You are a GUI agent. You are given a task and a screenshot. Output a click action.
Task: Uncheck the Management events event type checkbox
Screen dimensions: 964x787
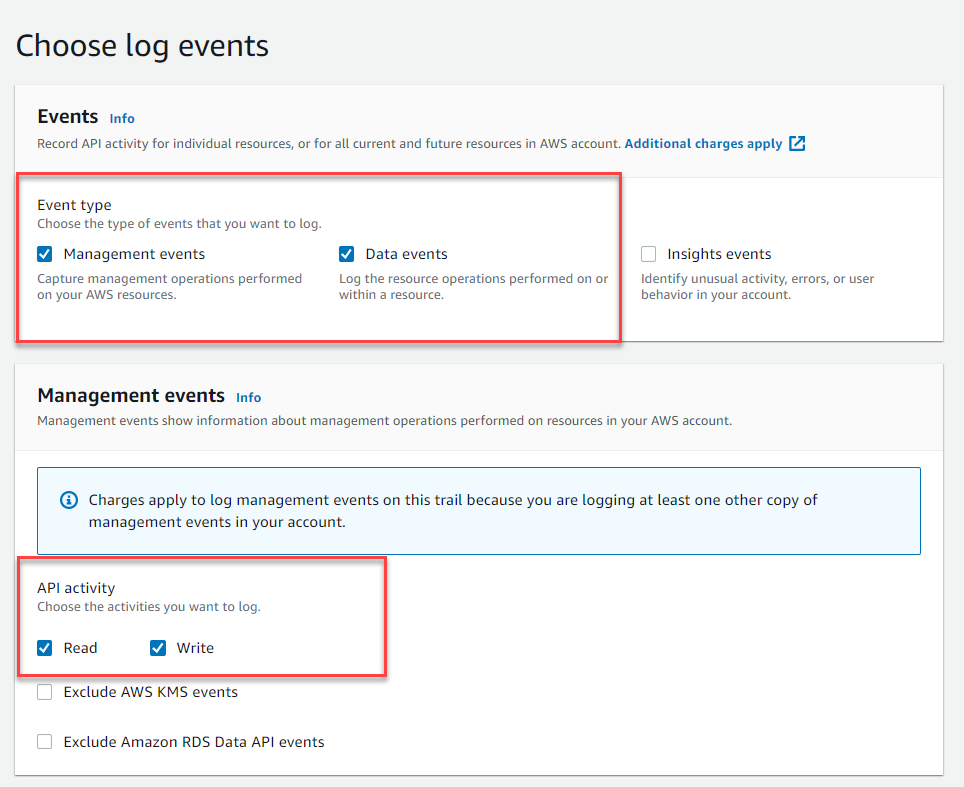pyautogui.click(x=45, y=254)
